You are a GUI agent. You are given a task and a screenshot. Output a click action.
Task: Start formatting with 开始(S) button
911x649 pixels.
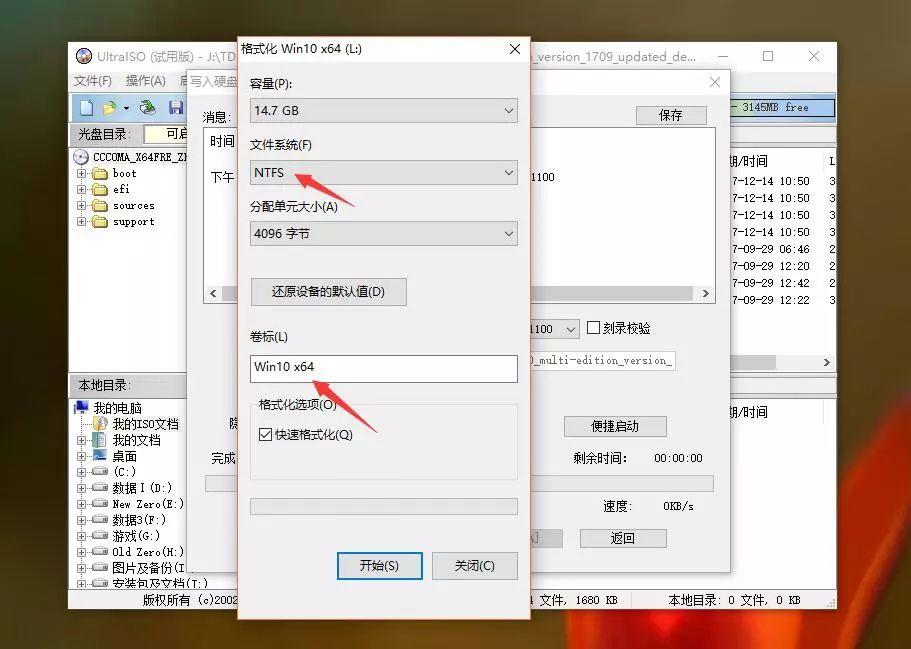[x=379, y=565]
